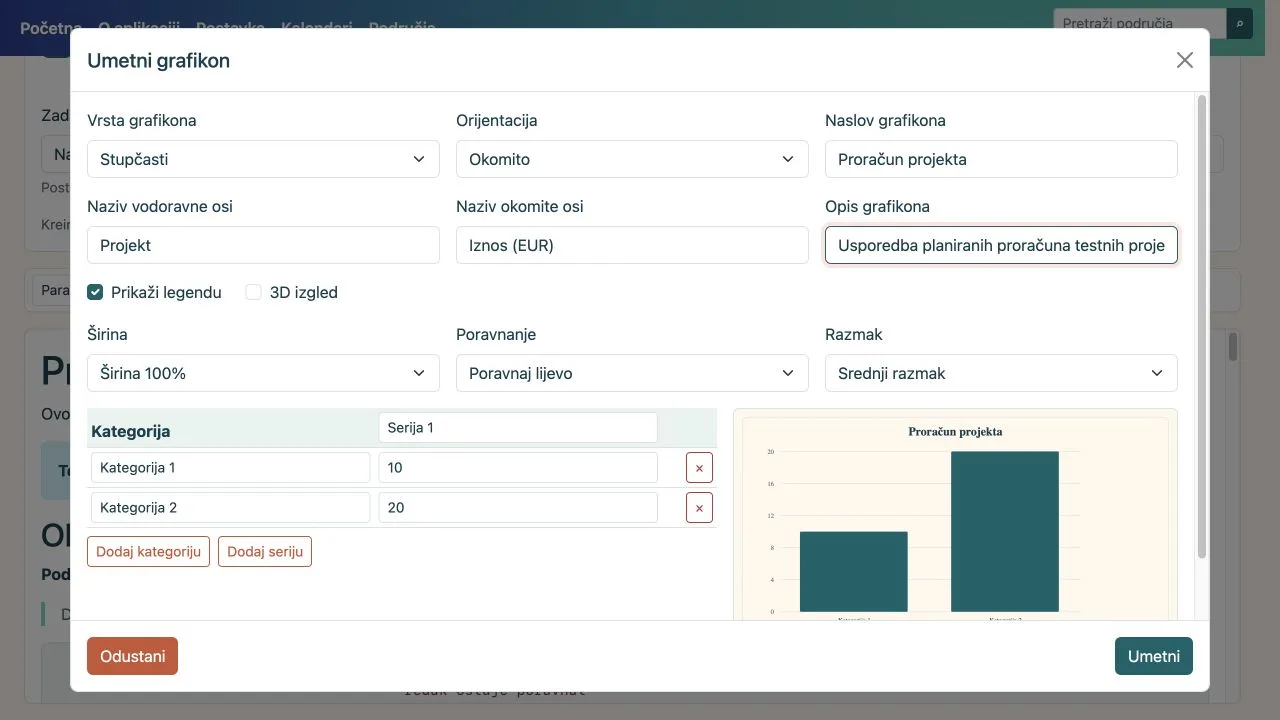Focus the Naslov grafikona field
This screenshot has height=720, width=1280.
coord(1001,159)
